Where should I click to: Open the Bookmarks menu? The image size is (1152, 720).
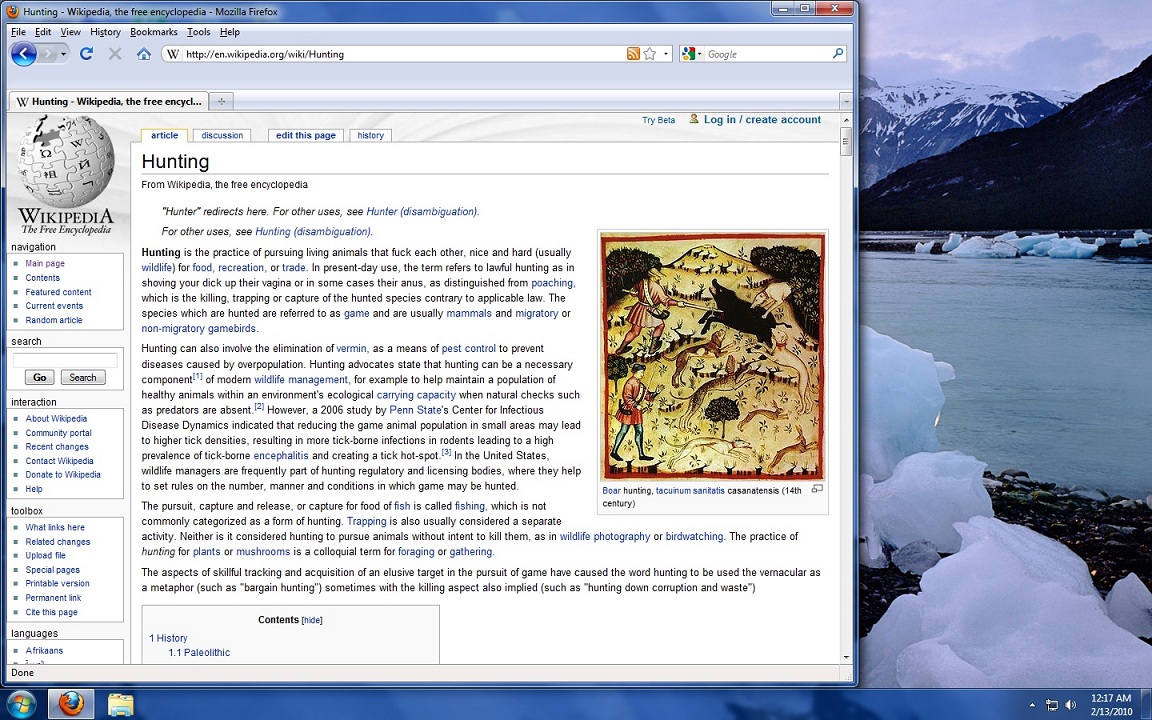(154, 32)
